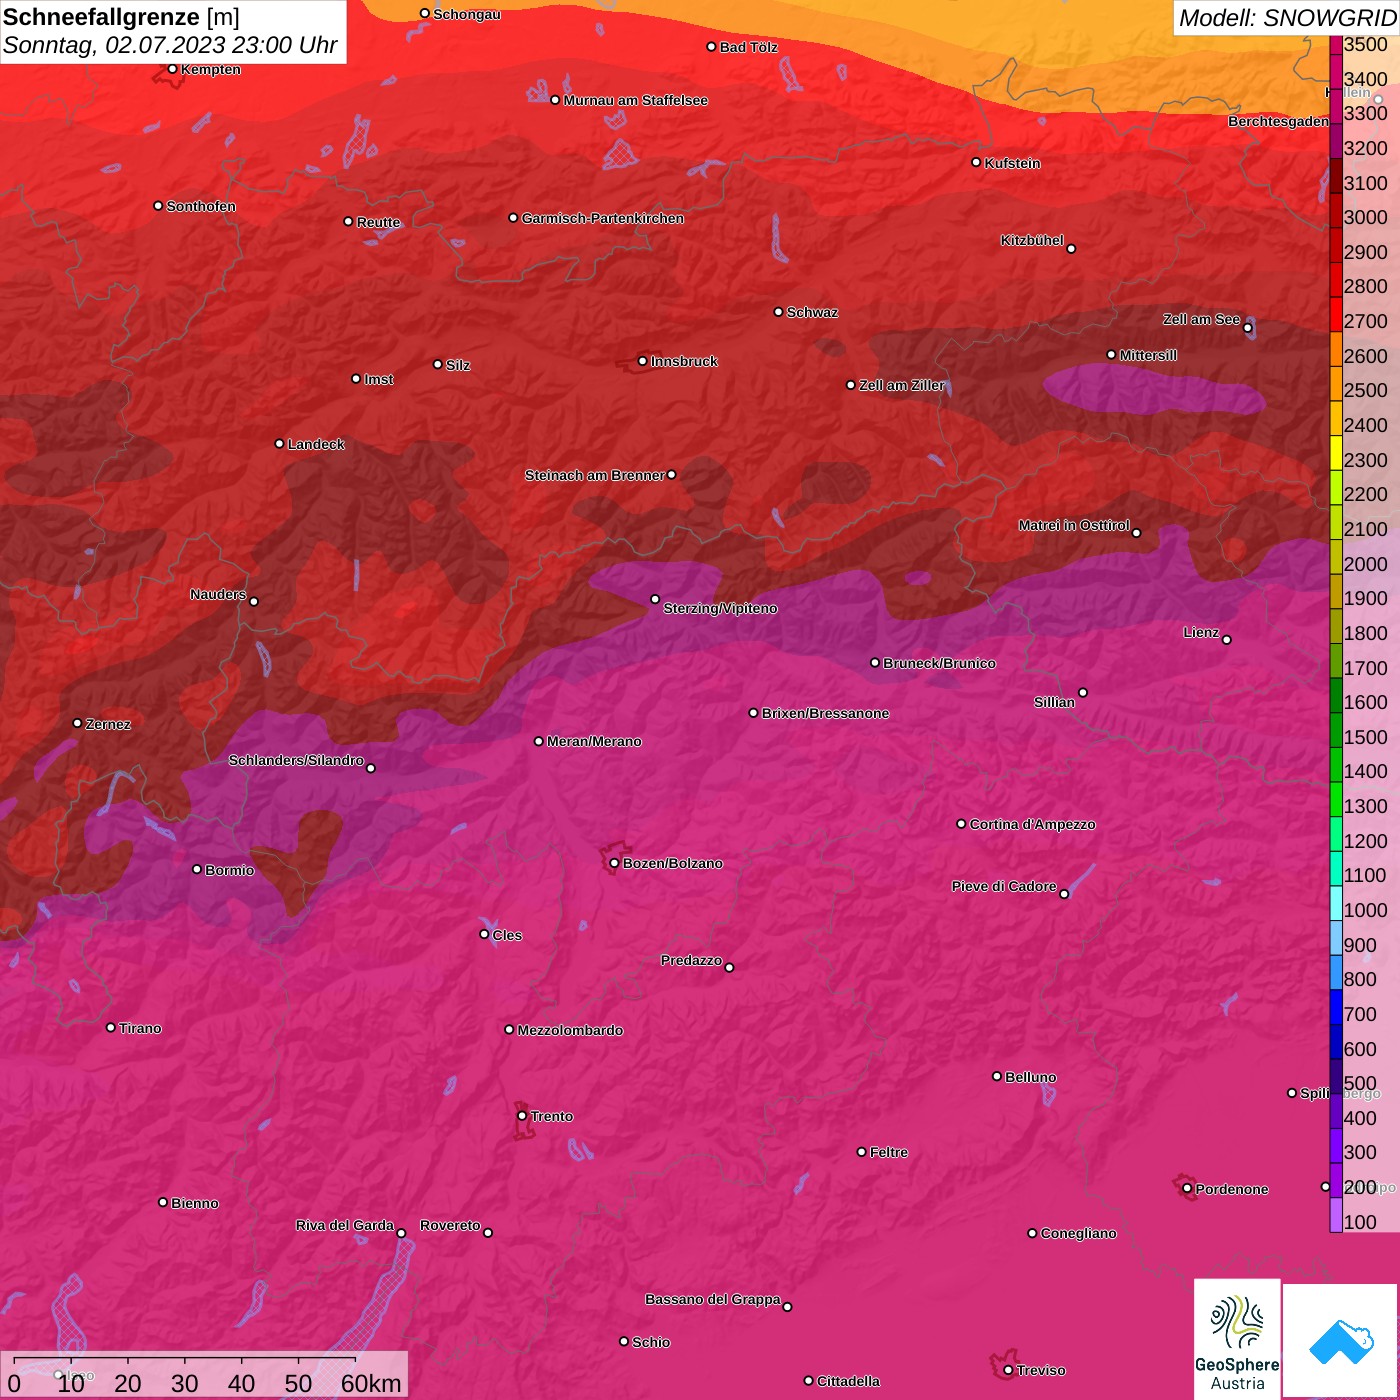Select the Landeck city marker dot

coord(279,443)
